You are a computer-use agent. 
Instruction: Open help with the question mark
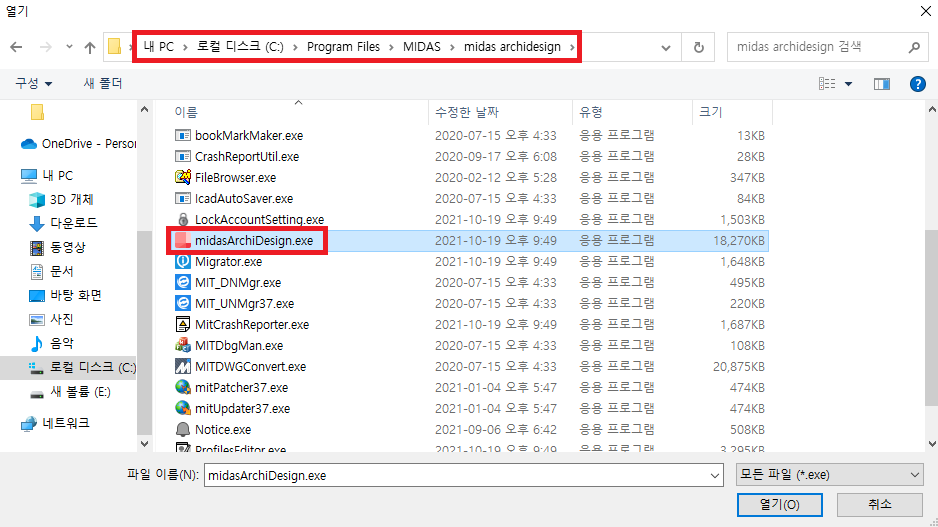coord(918,84)
